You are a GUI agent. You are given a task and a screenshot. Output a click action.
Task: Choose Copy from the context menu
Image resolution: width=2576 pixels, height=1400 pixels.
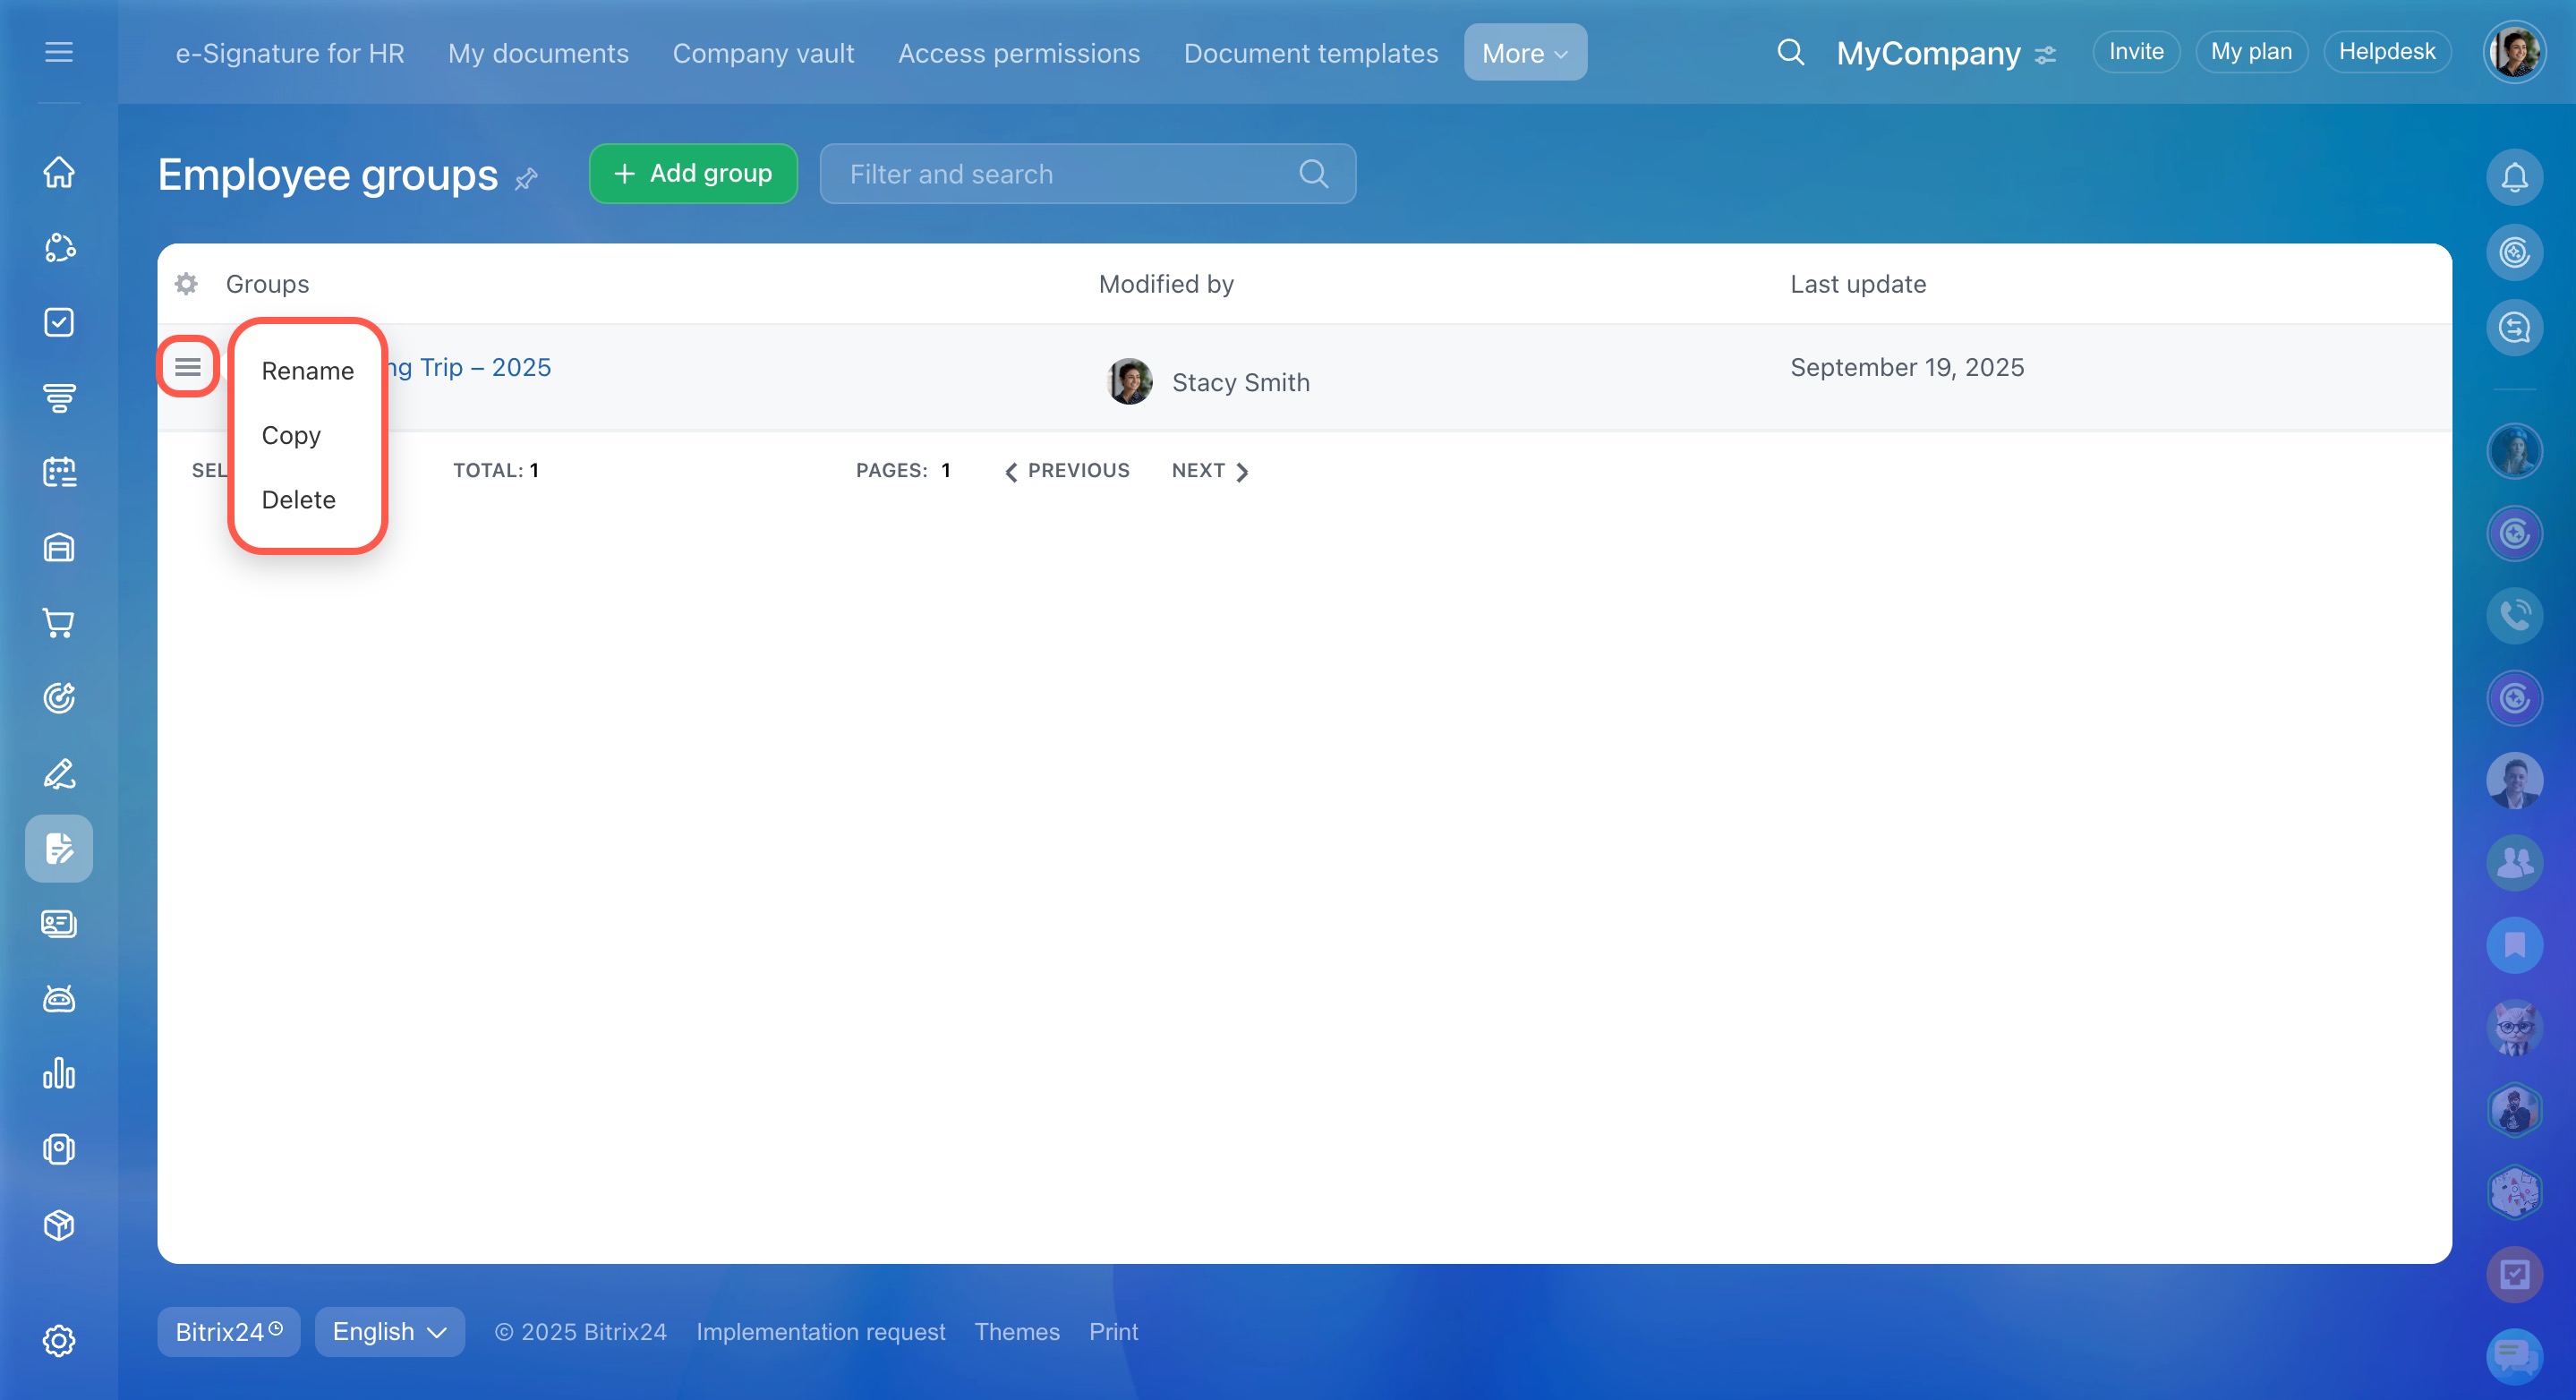click(291, 435)
